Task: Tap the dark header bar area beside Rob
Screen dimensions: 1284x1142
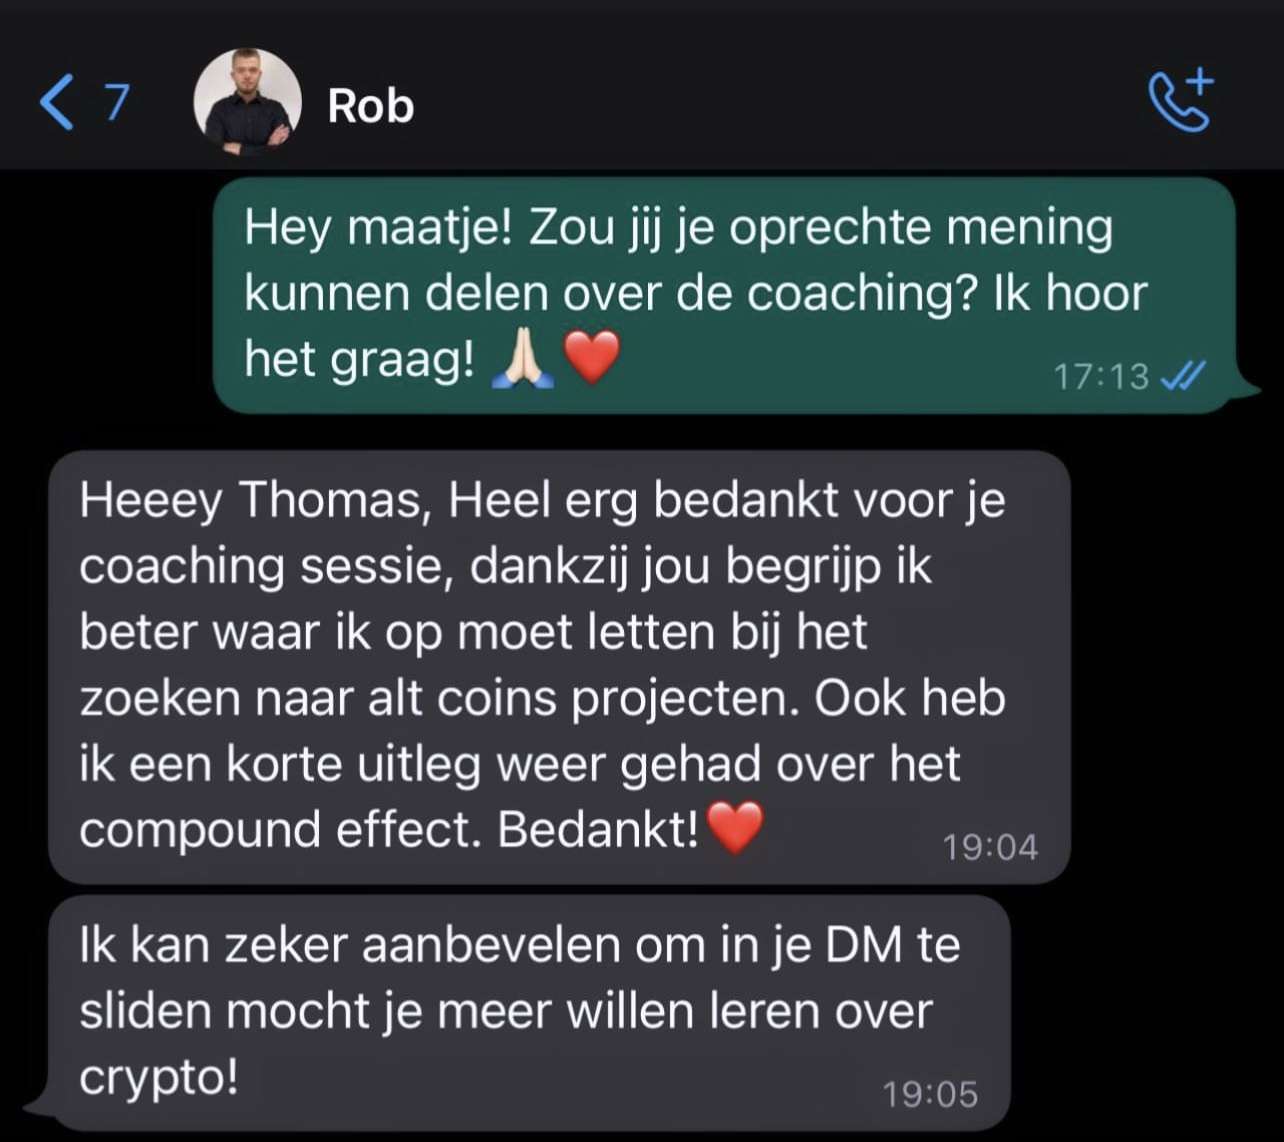Action: 780,103
